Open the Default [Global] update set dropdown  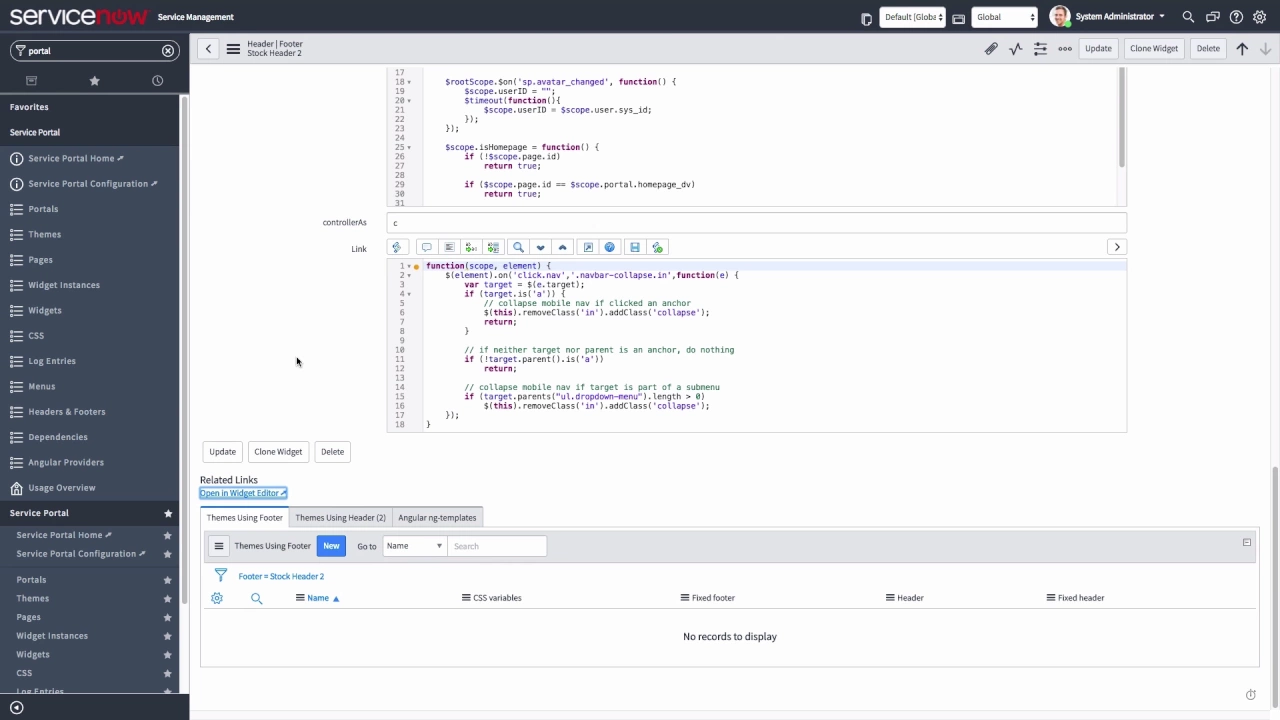click(912, 16)
